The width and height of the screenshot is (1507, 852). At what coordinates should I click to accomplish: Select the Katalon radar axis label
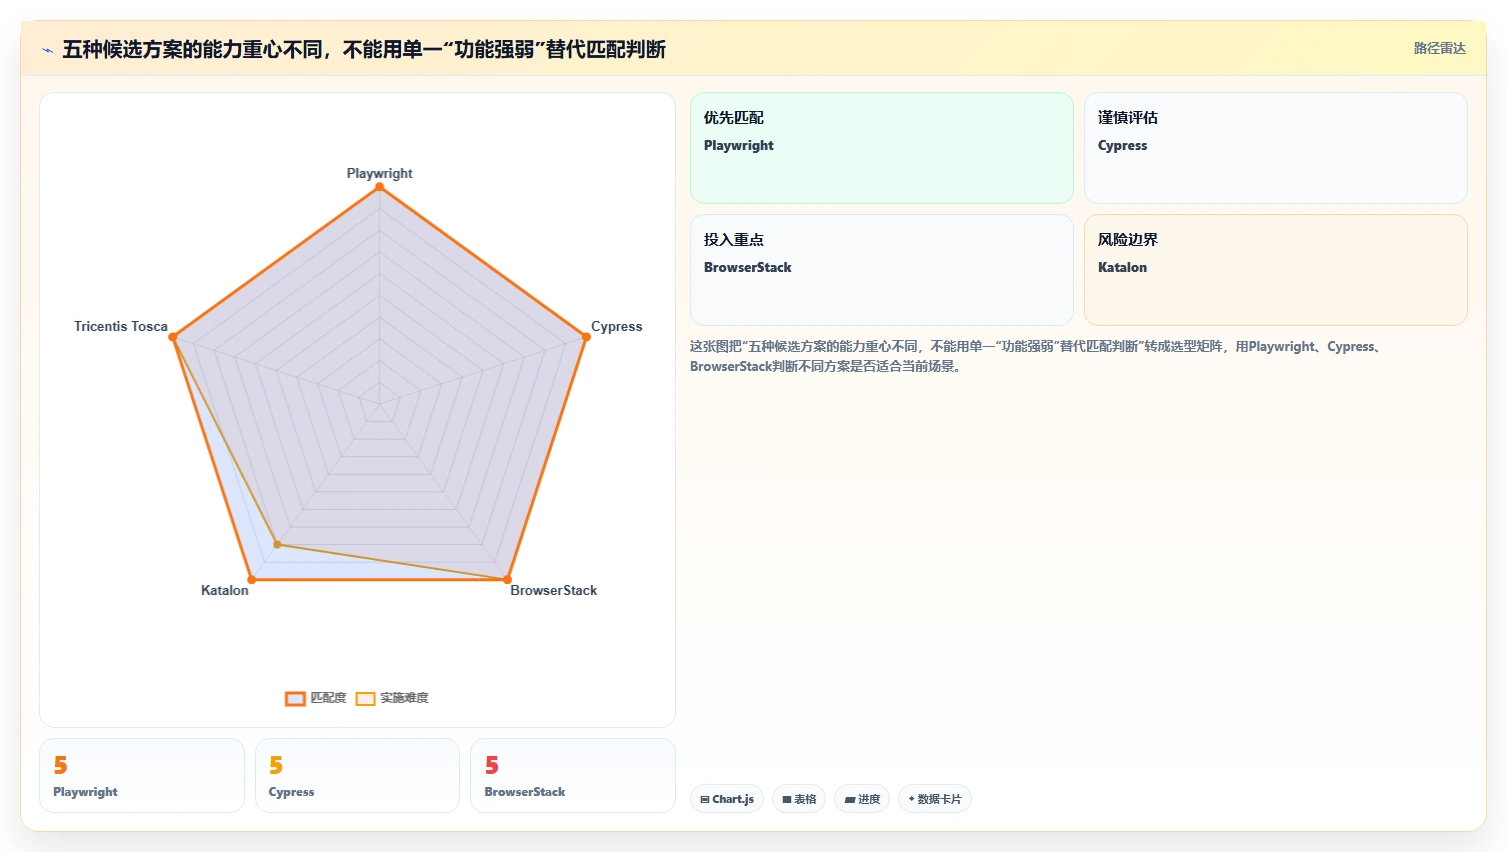224,590
